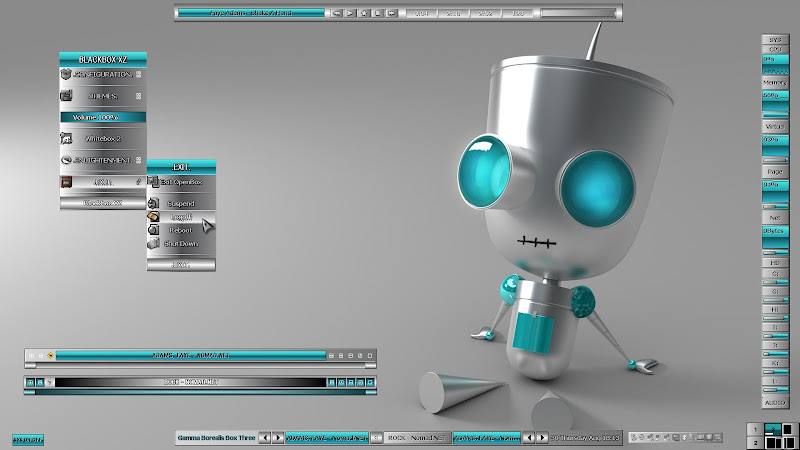Click the teal button in bottom-left corner
Viewport: 800px width, 450px height.
(26, 438)
